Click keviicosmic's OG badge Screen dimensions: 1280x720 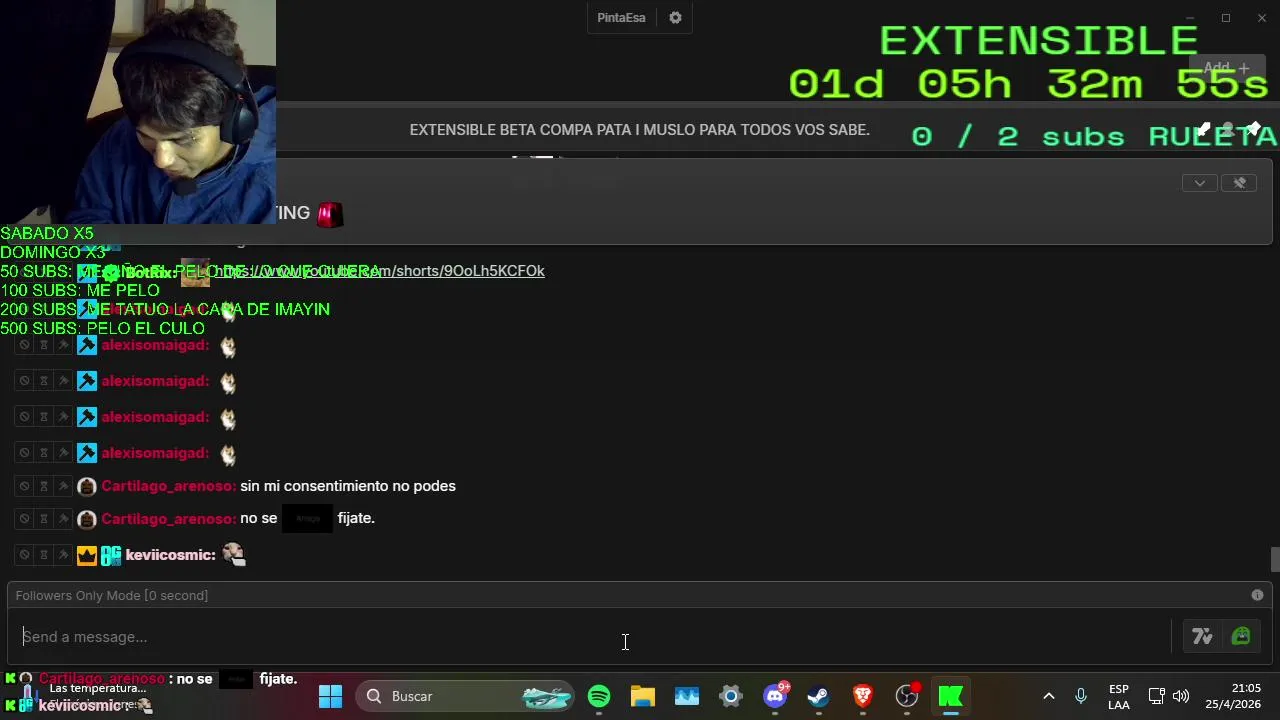(111, 555)
